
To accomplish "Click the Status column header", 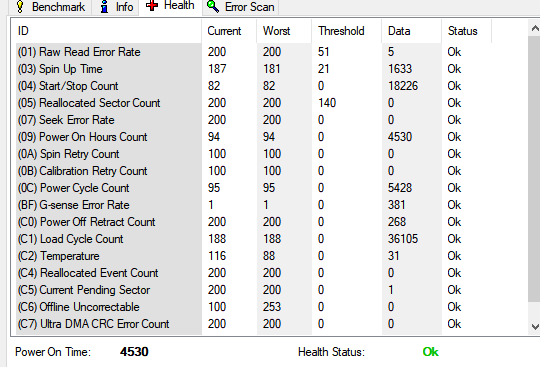I will [467, 31].
